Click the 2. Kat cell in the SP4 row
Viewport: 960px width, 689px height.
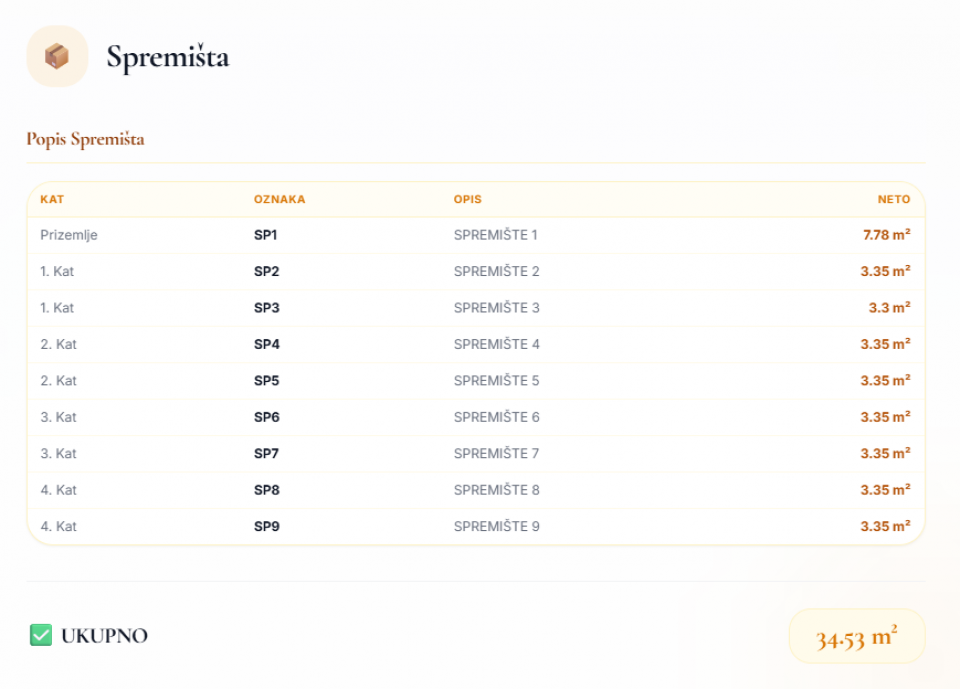pos(58,344)
